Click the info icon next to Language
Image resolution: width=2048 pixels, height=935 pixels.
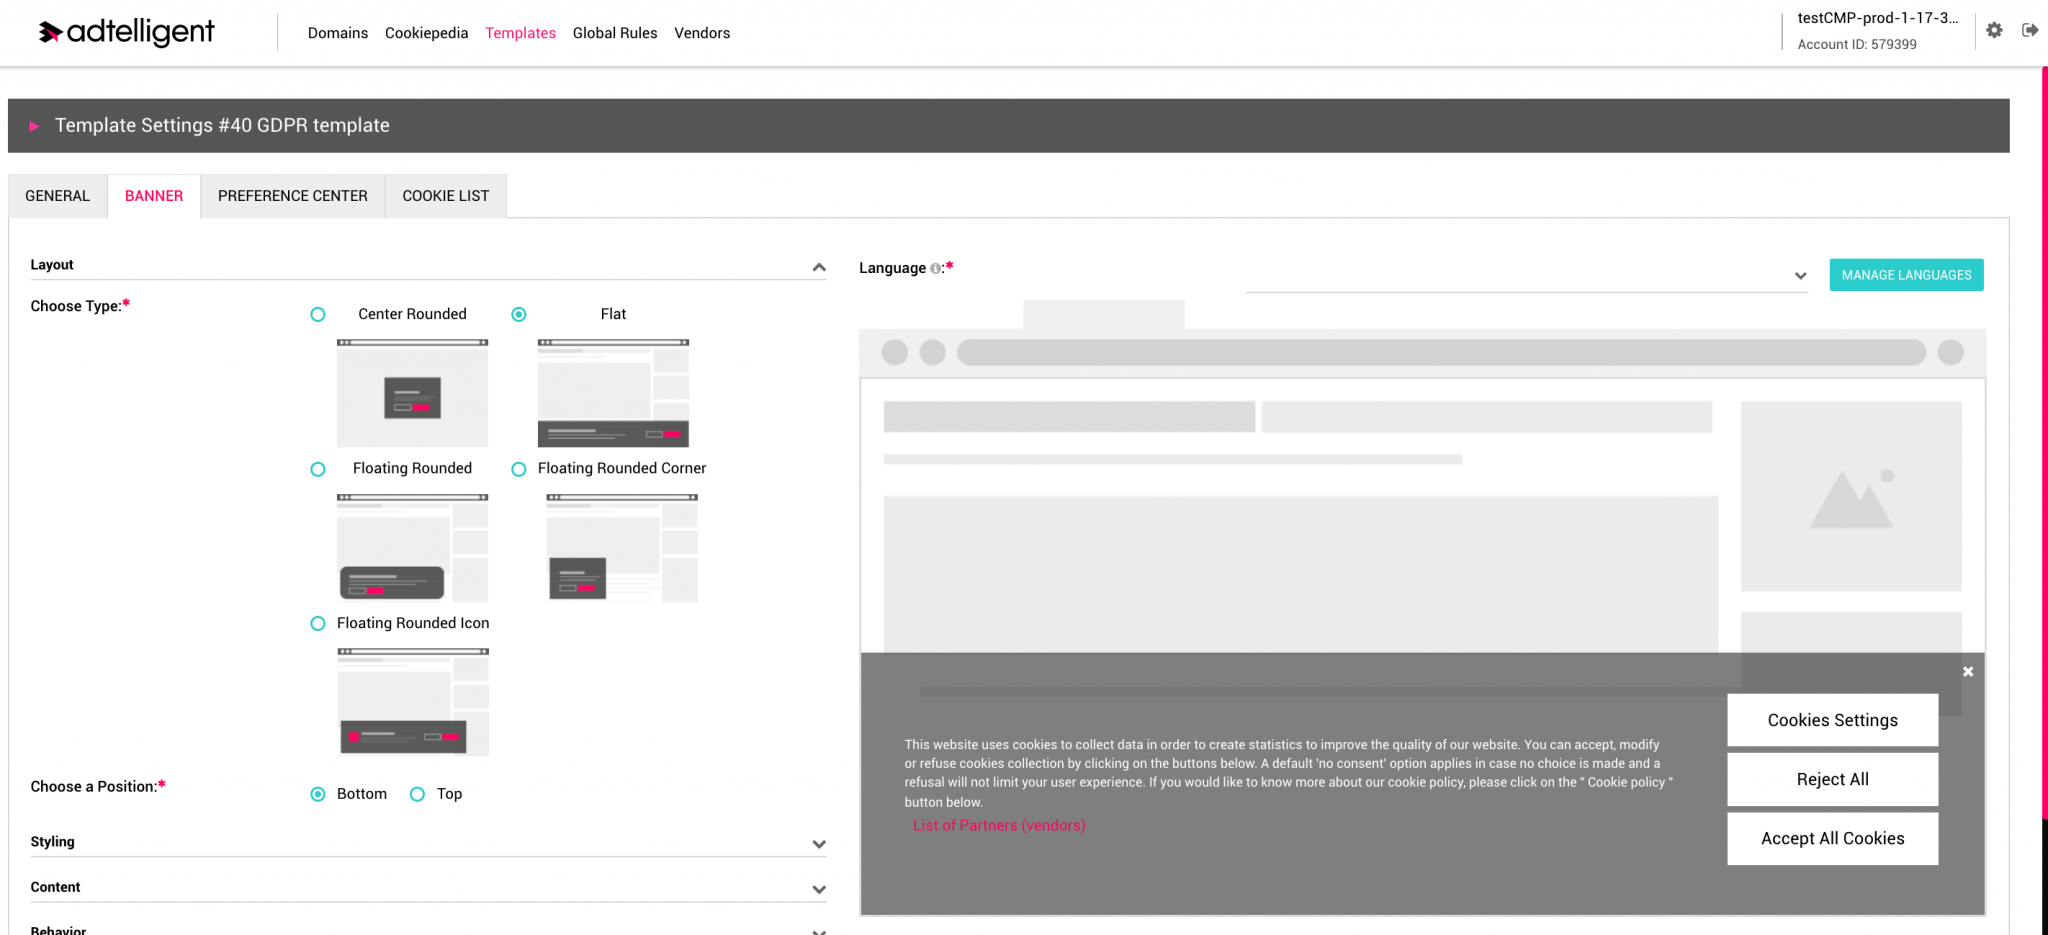[934, 268]
